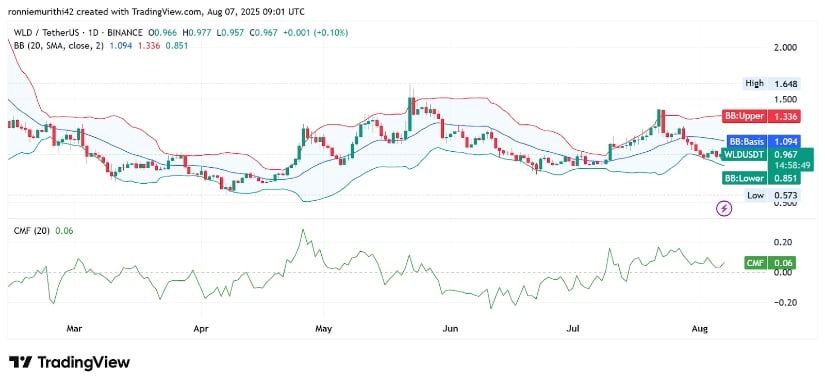This screenshot has height=385, width=825.
Task: Open the CMF (20) indicator legend
Action: tap(32, 230)
